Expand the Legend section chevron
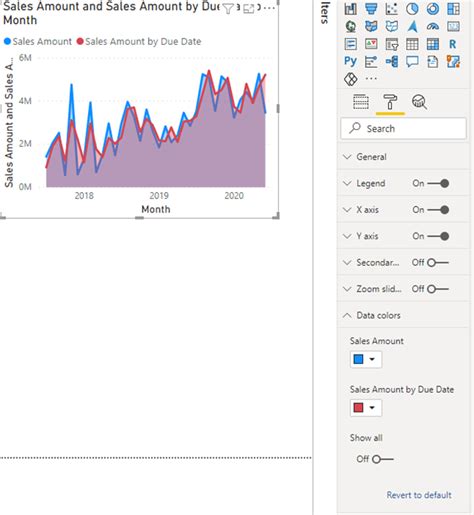 [347, 183]
